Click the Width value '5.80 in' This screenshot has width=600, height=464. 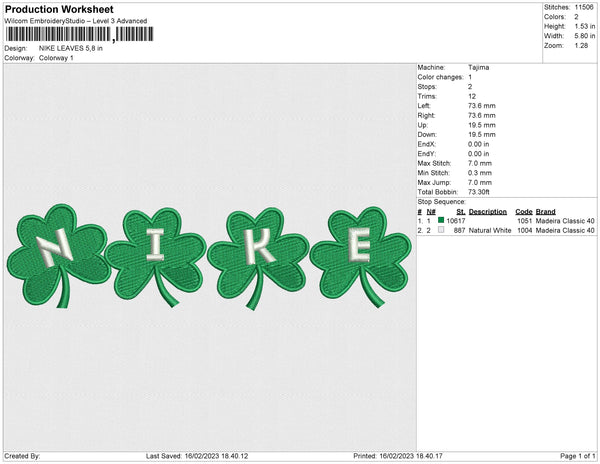click(585, 36)
